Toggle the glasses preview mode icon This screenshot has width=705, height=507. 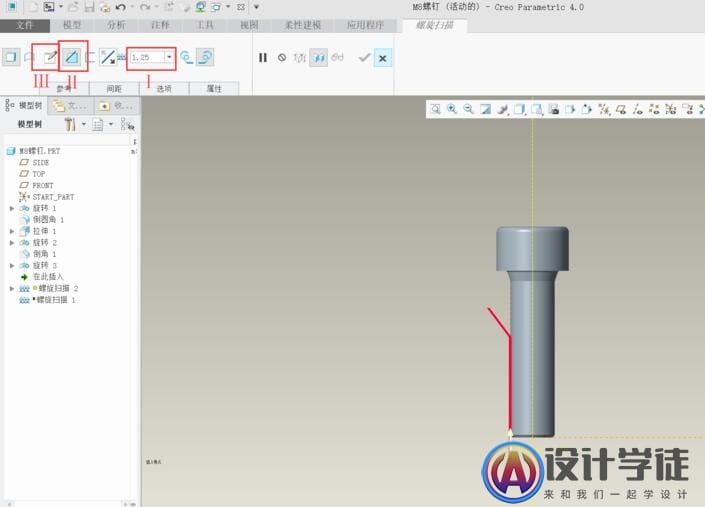coord(337,58)
